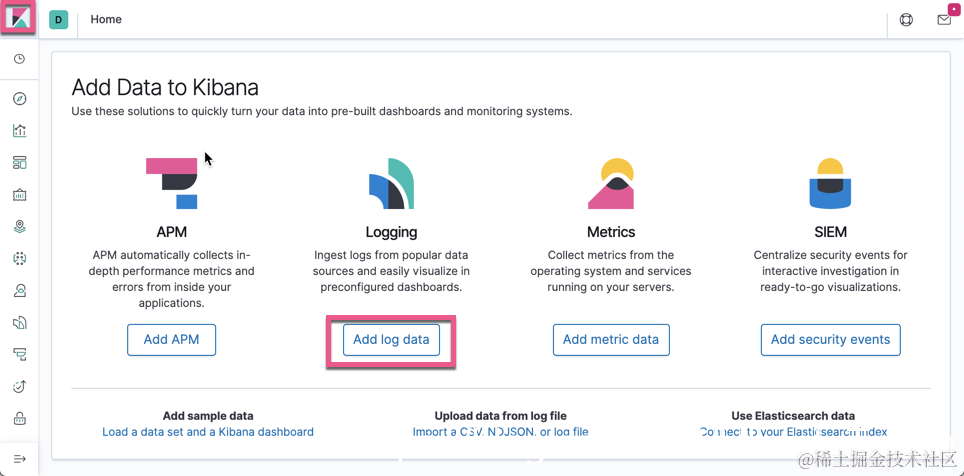964x476 pixels.
Task: Click the Logging heading text
Action: (x=392, y=232)
